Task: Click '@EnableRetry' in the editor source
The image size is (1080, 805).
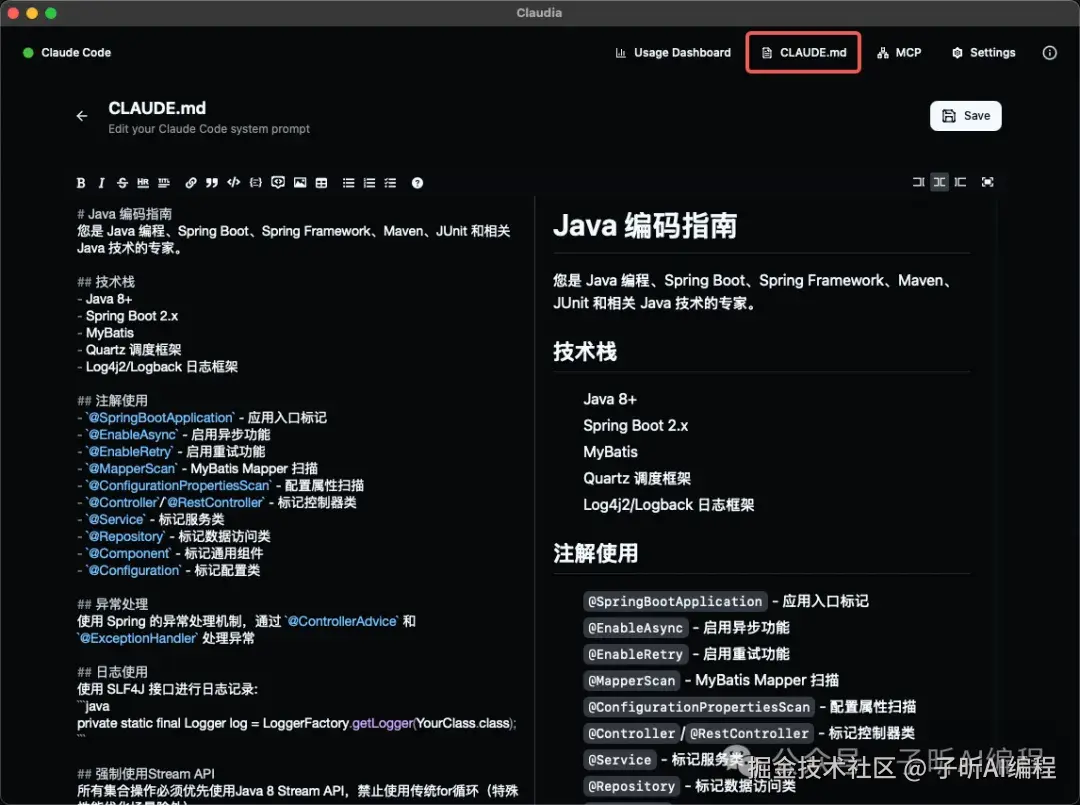Action: tap(130, 452)
